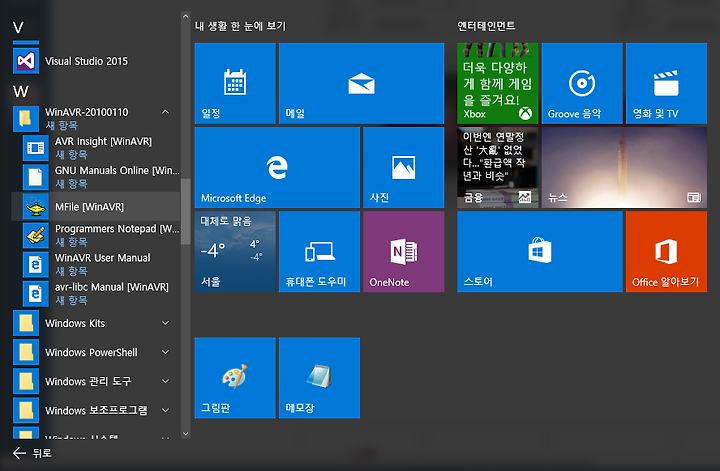Screen dimensions: 720x471
Task: Open the Xbox live tile
Action: click(497, 84)
